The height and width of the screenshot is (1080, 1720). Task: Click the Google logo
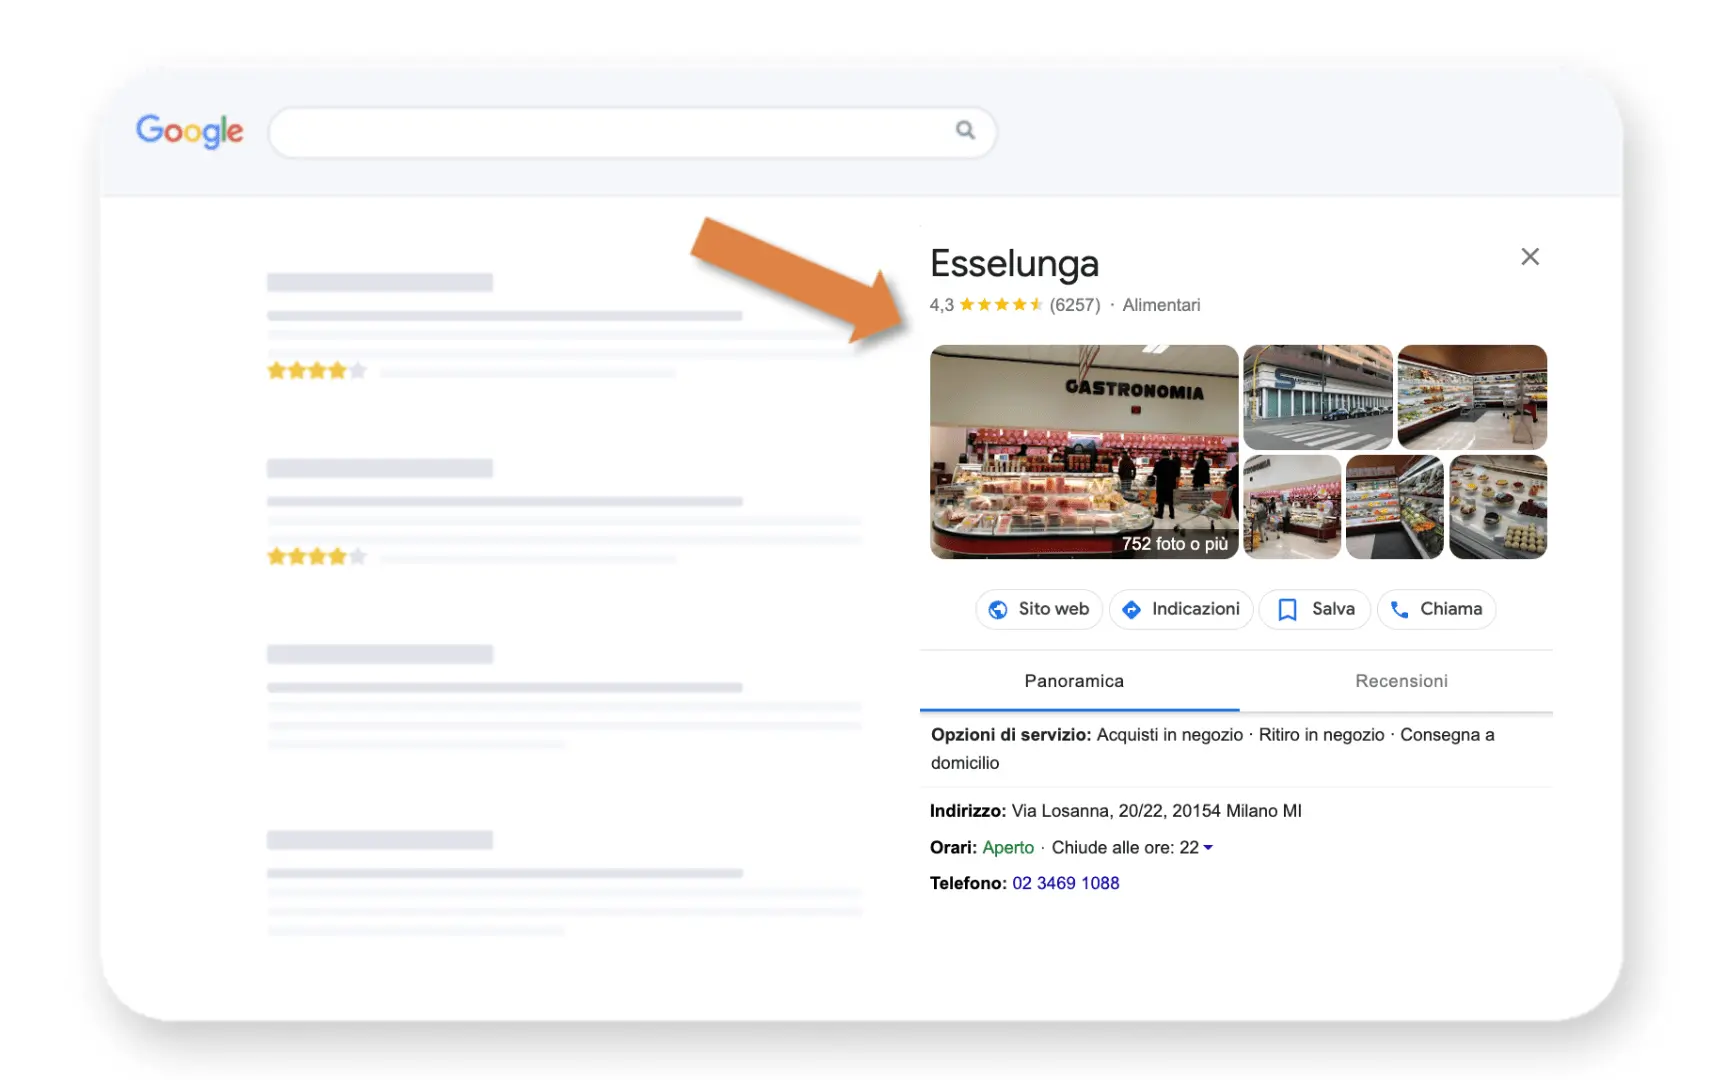click(189, 131)
